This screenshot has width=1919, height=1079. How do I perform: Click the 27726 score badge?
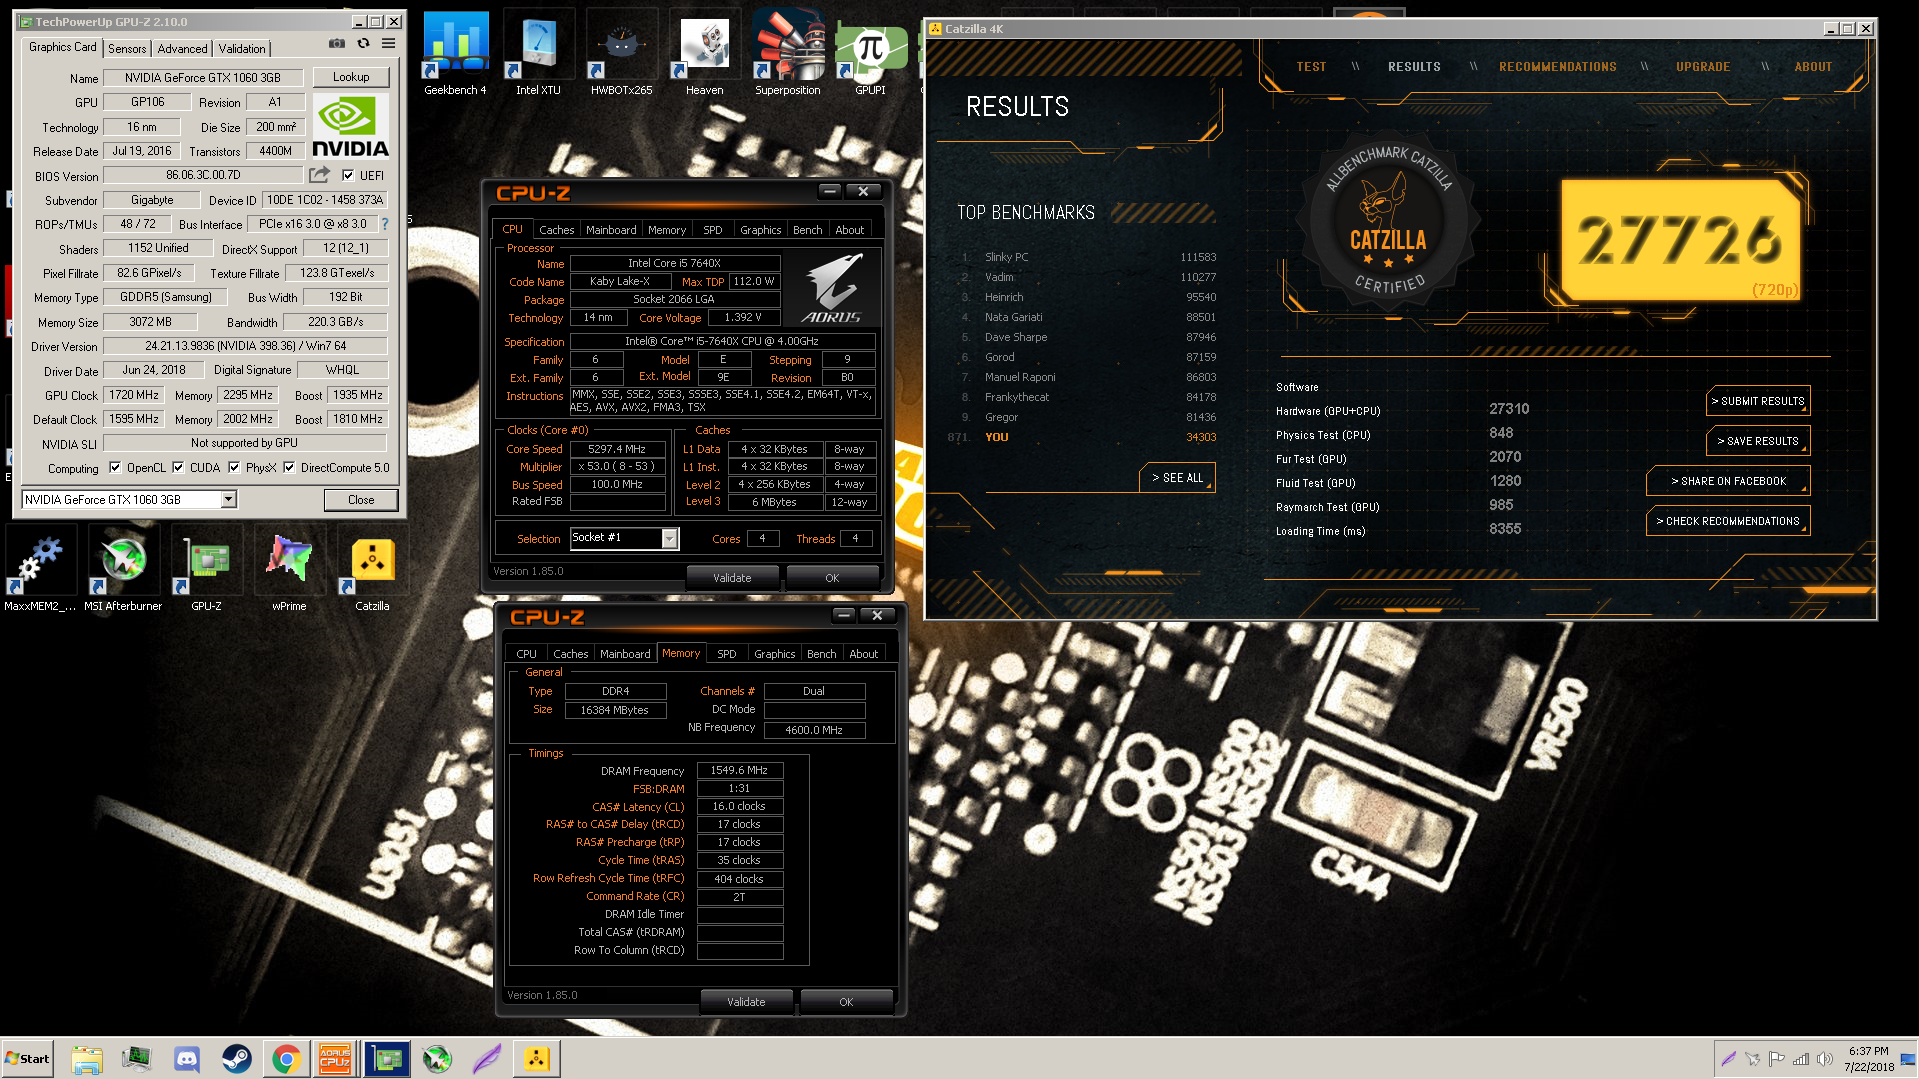tap(1680, 240)
